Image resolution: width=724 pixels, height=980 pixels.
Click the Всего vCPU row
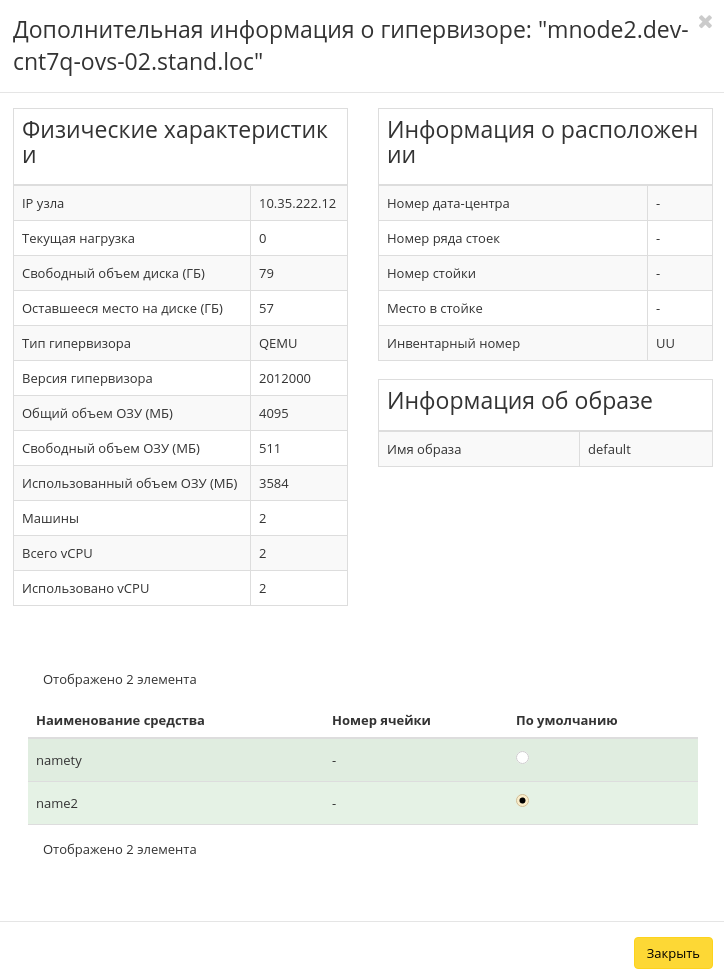(130, 553)
